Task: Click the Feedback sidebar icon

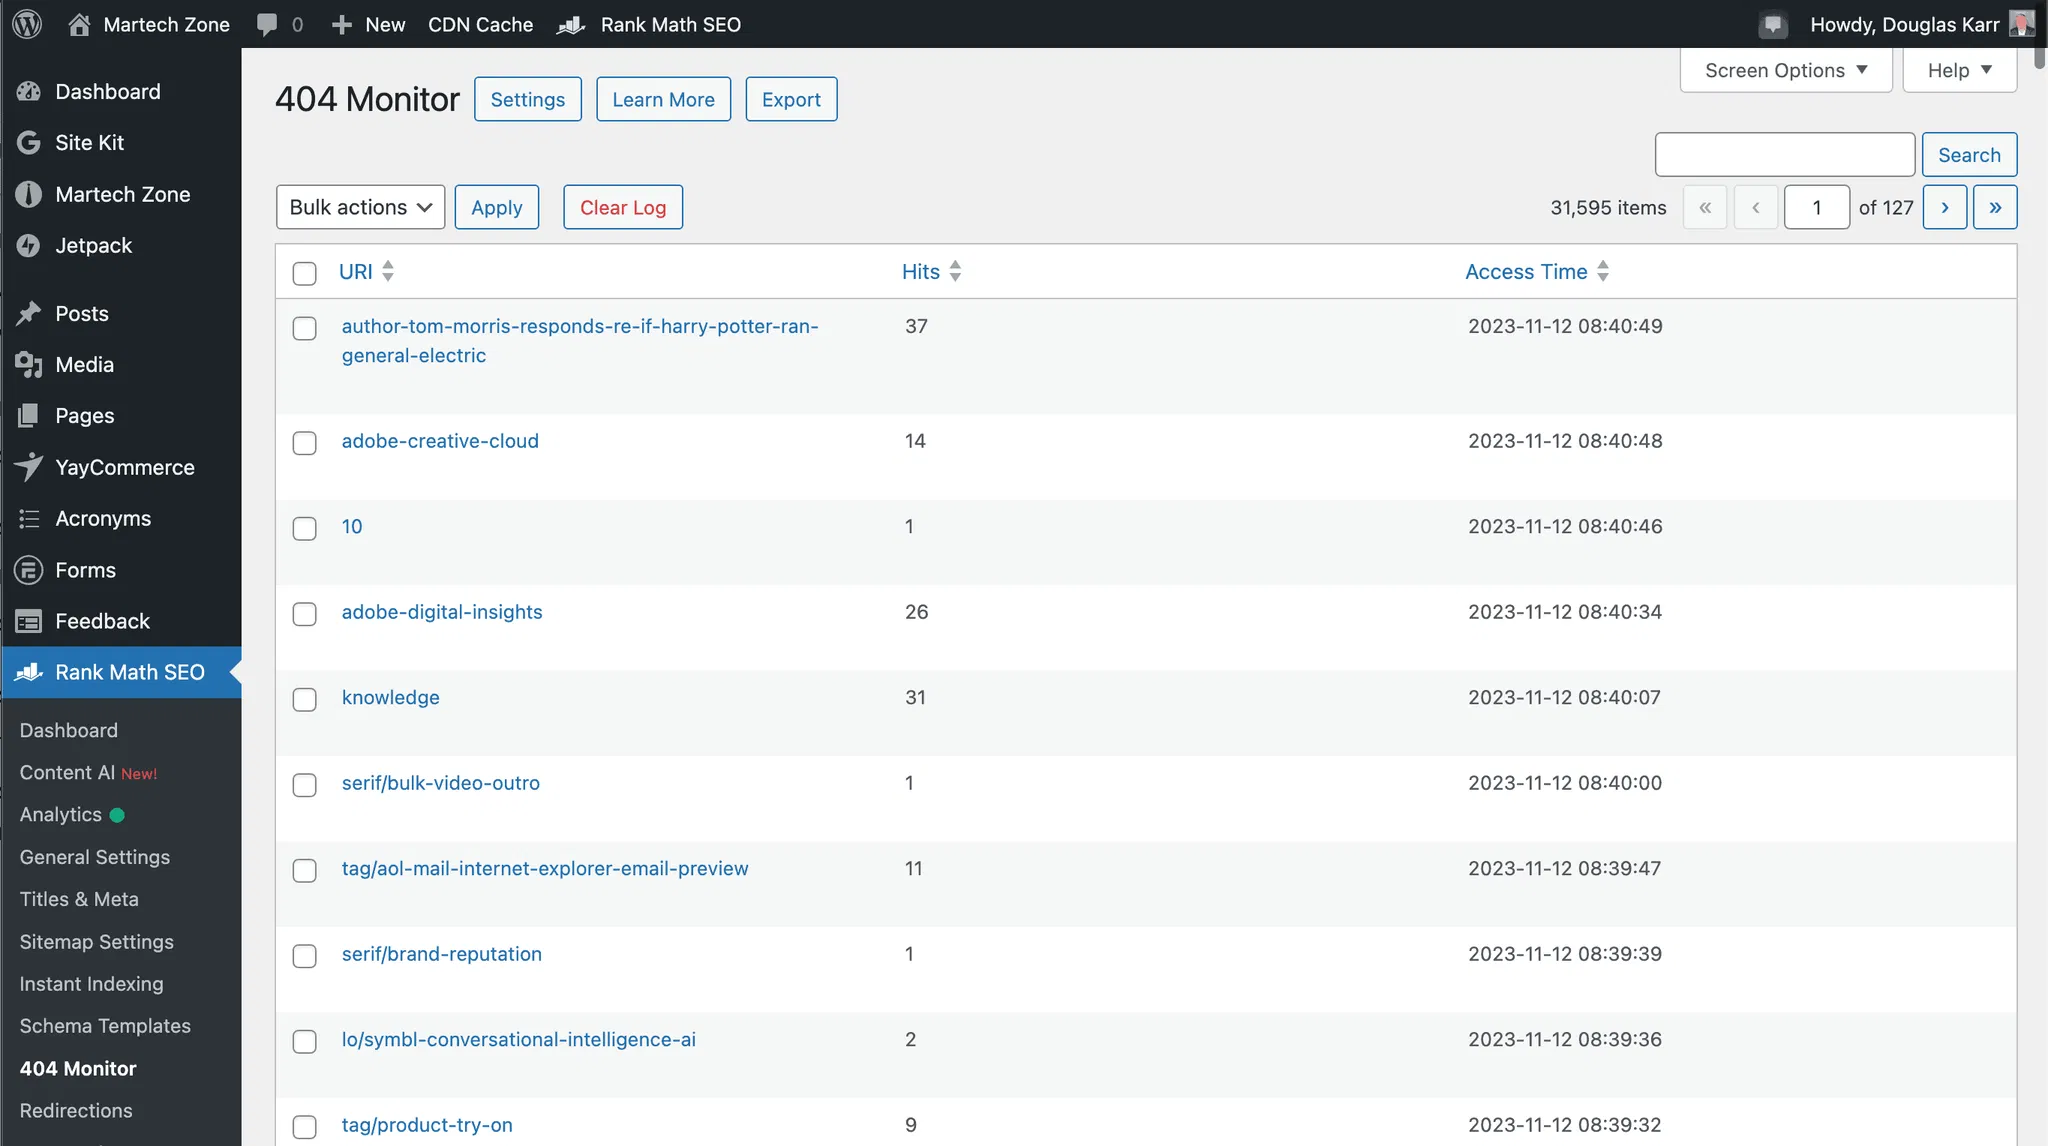Action: tap(29, 621)
